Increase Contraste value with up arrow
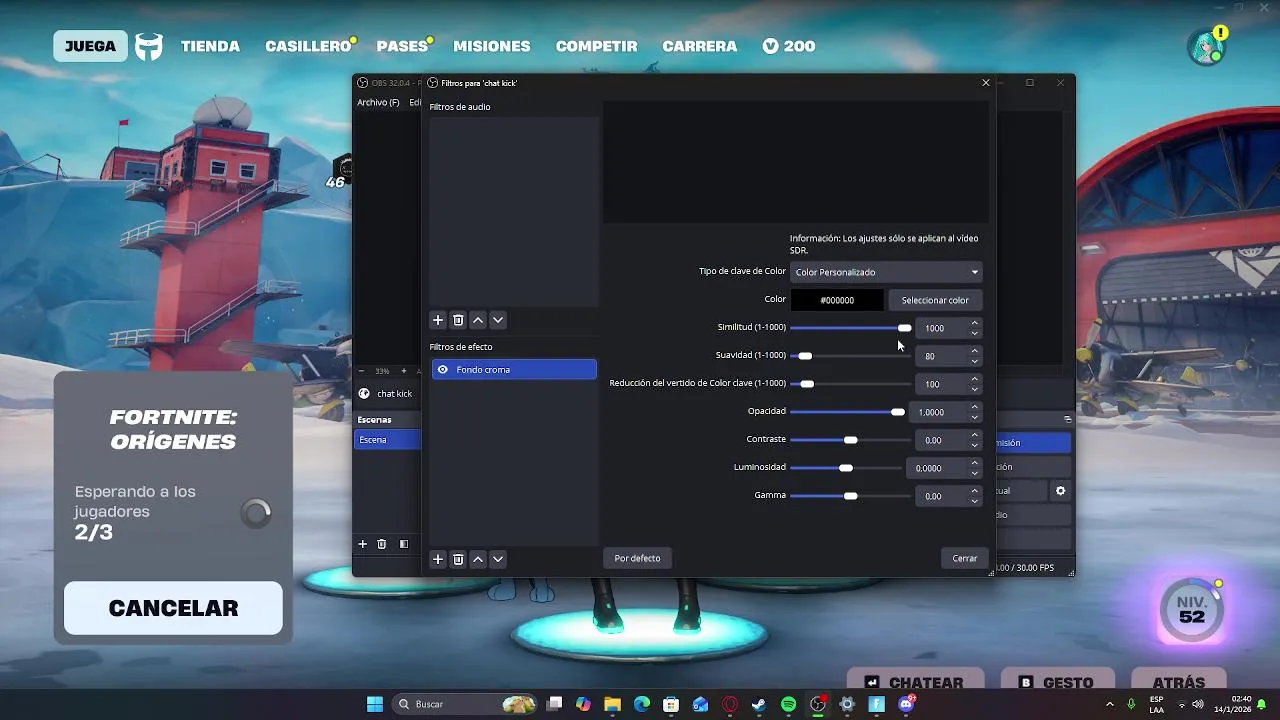 coord(975,435)
